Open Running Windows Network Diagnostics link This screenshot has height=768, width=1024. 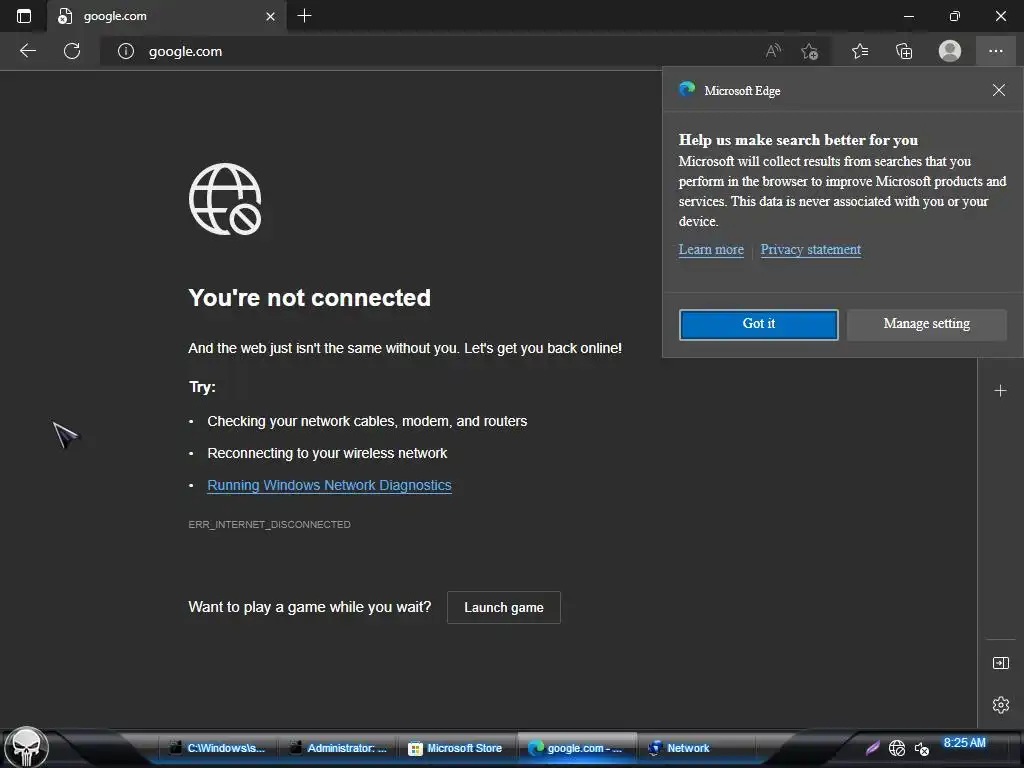(329, 485)
